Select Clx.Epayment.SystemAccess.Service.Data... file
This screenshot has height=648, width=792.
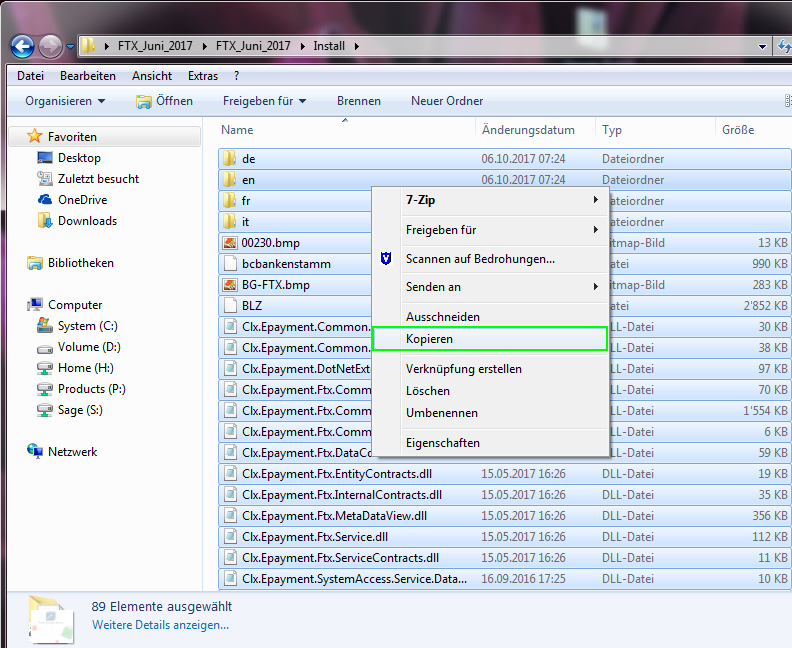coord(505,579)
